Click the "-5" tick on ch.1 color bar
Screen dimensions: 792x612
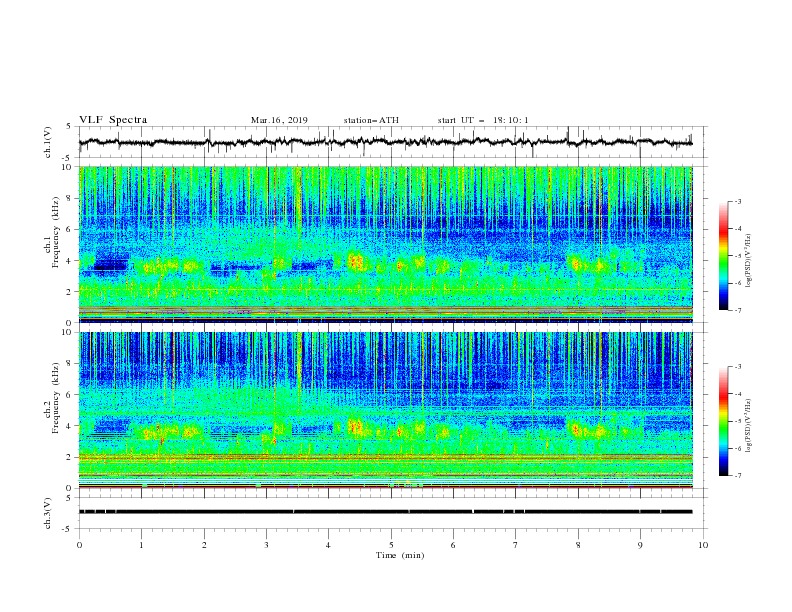(x=737, y=256)
